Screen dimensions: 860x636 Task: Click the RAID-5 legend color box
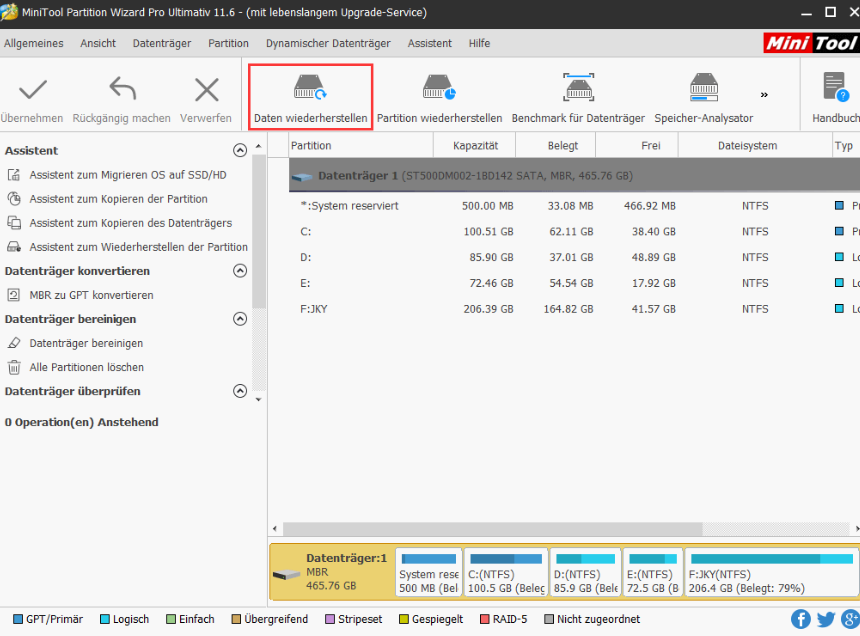(484, 620)
